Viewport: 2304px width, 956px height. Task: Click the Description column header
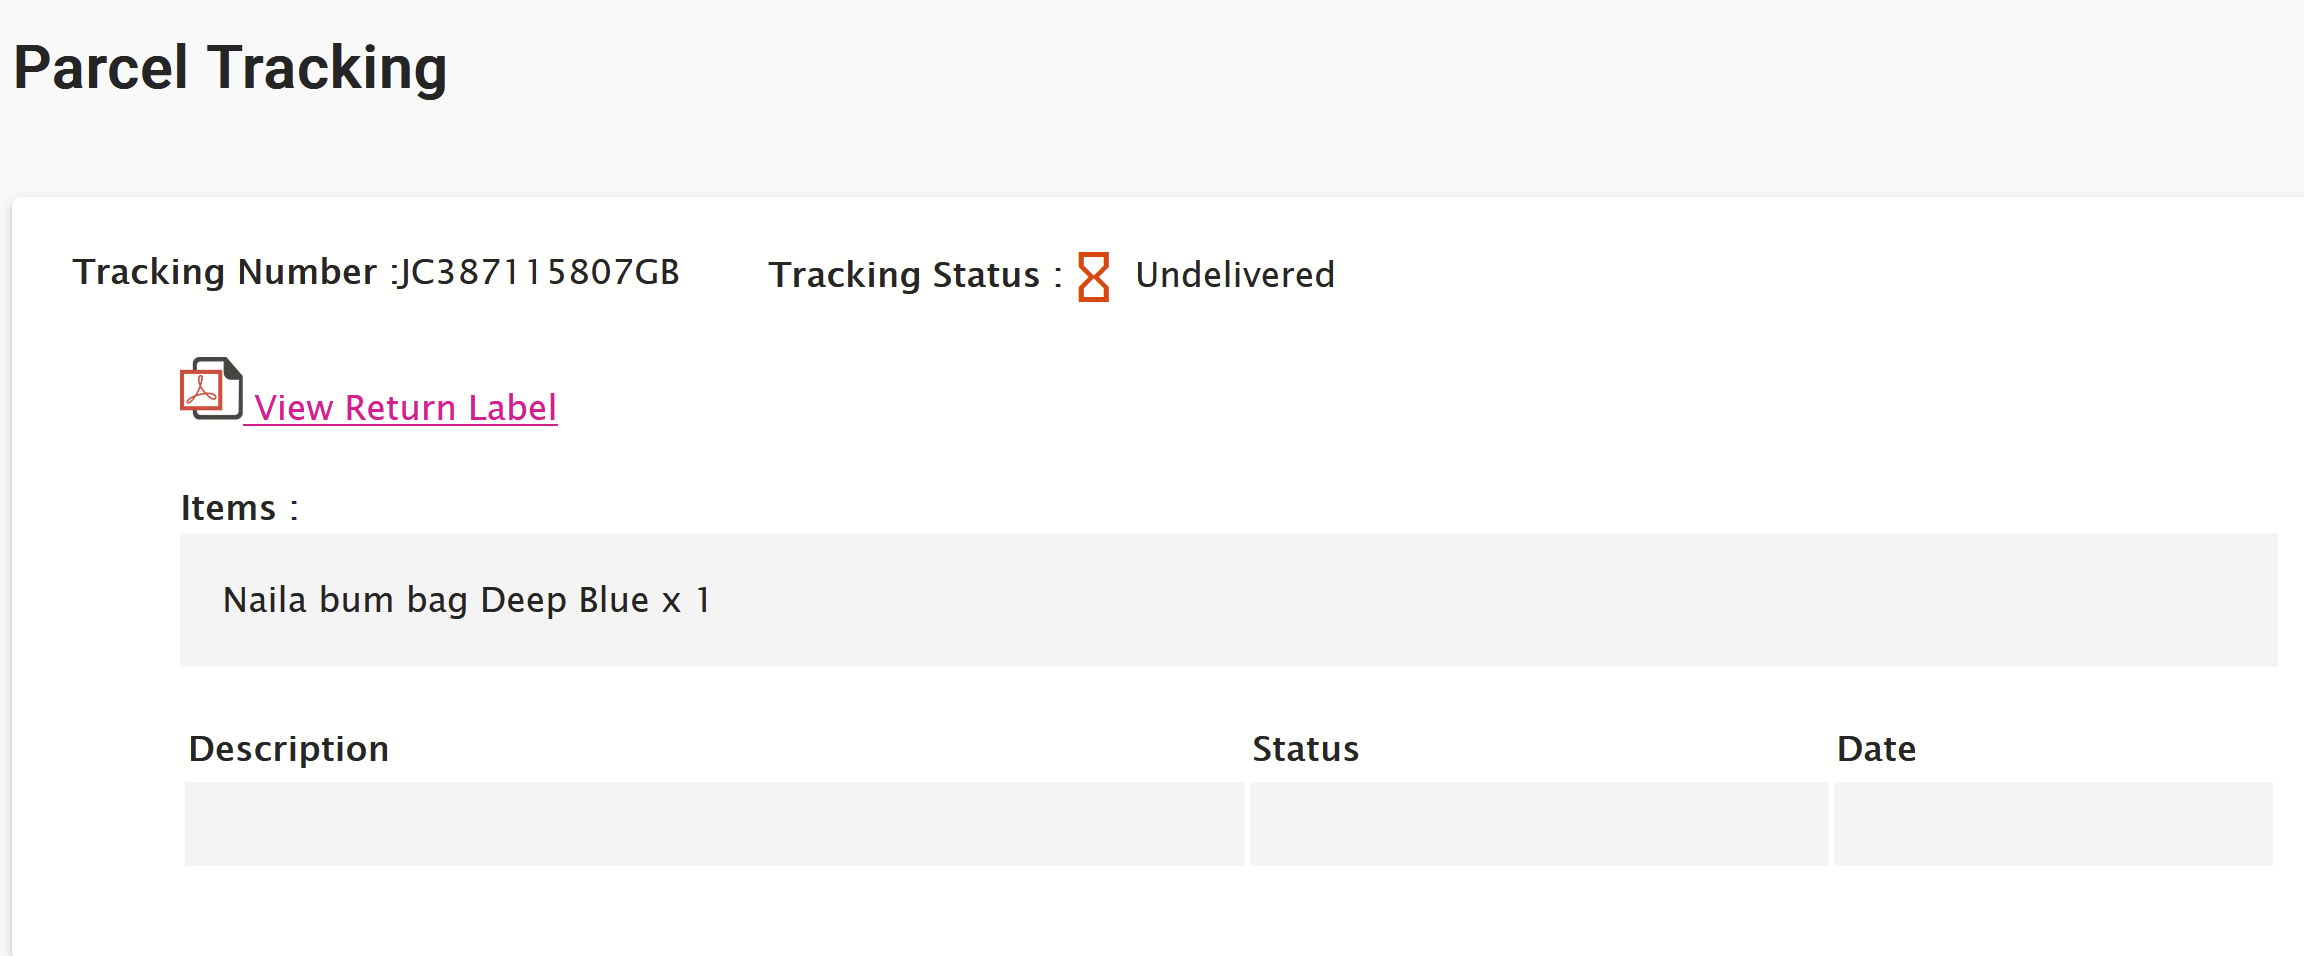pos(289,749)
